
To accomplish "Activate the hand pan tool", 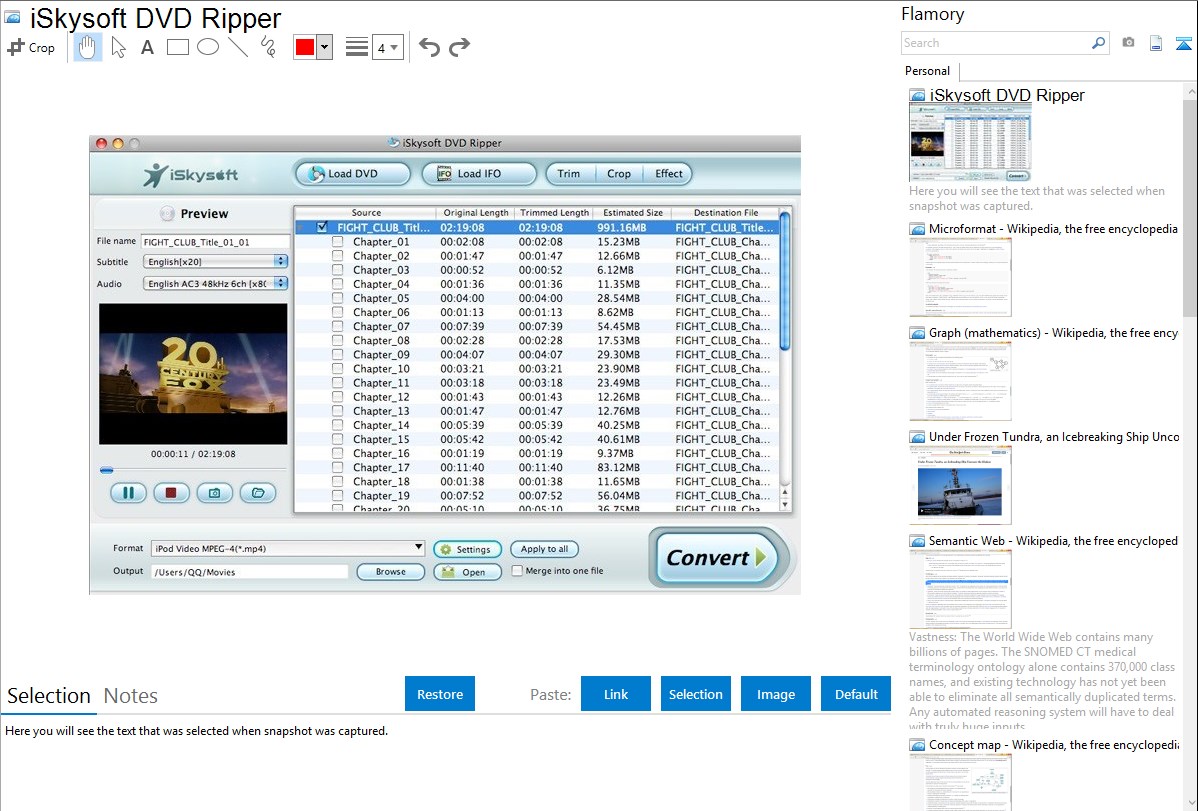I will click(x=87, y=47).
